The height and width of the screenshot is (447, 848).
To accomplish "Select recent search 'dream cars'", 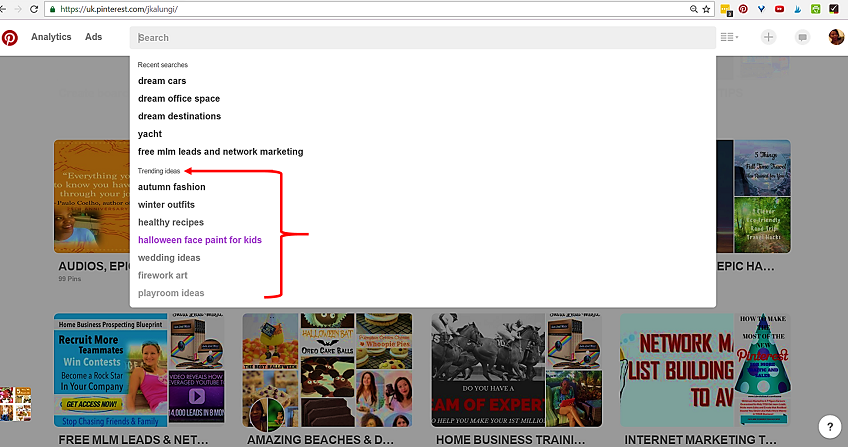I will click(x=162, y=81).
